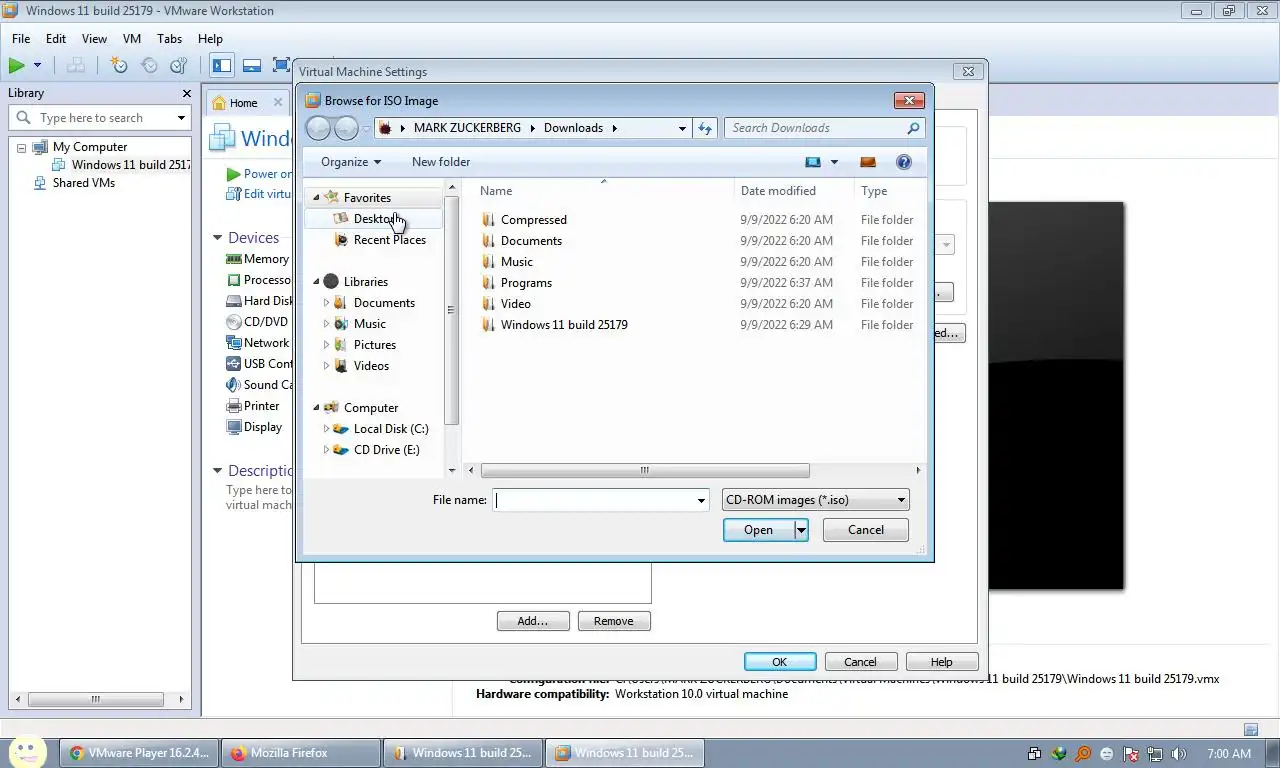Toggle the library sidebar view icon
1280x768 pixels.
click(222, 65)
